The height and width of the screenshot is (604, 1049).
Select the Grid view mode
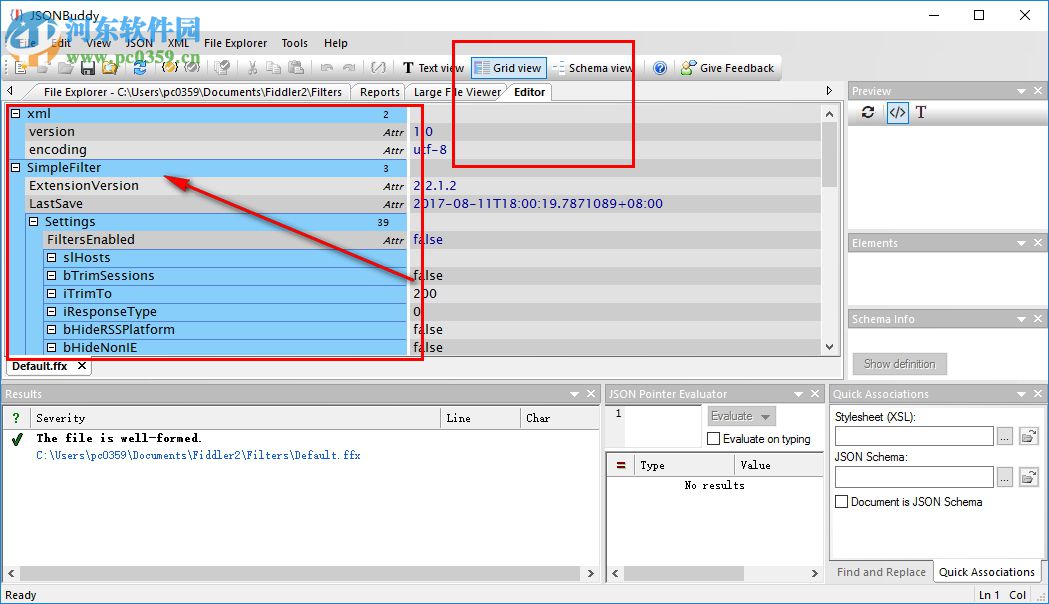(508, 67)
